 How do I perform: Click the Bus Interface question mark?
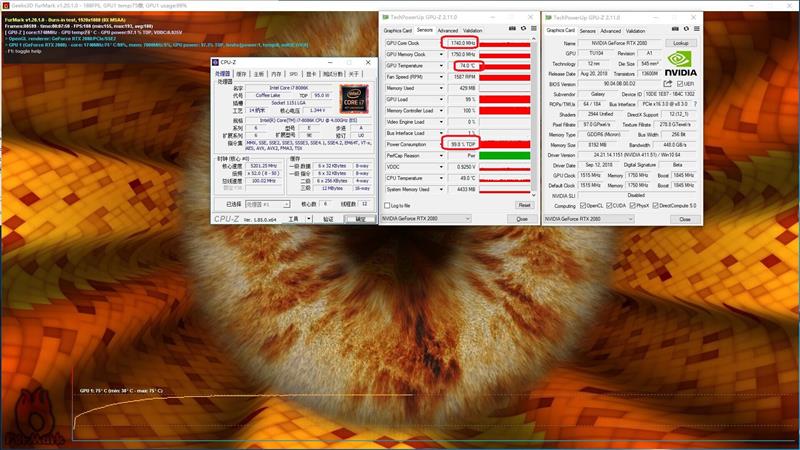pos(695,104)
